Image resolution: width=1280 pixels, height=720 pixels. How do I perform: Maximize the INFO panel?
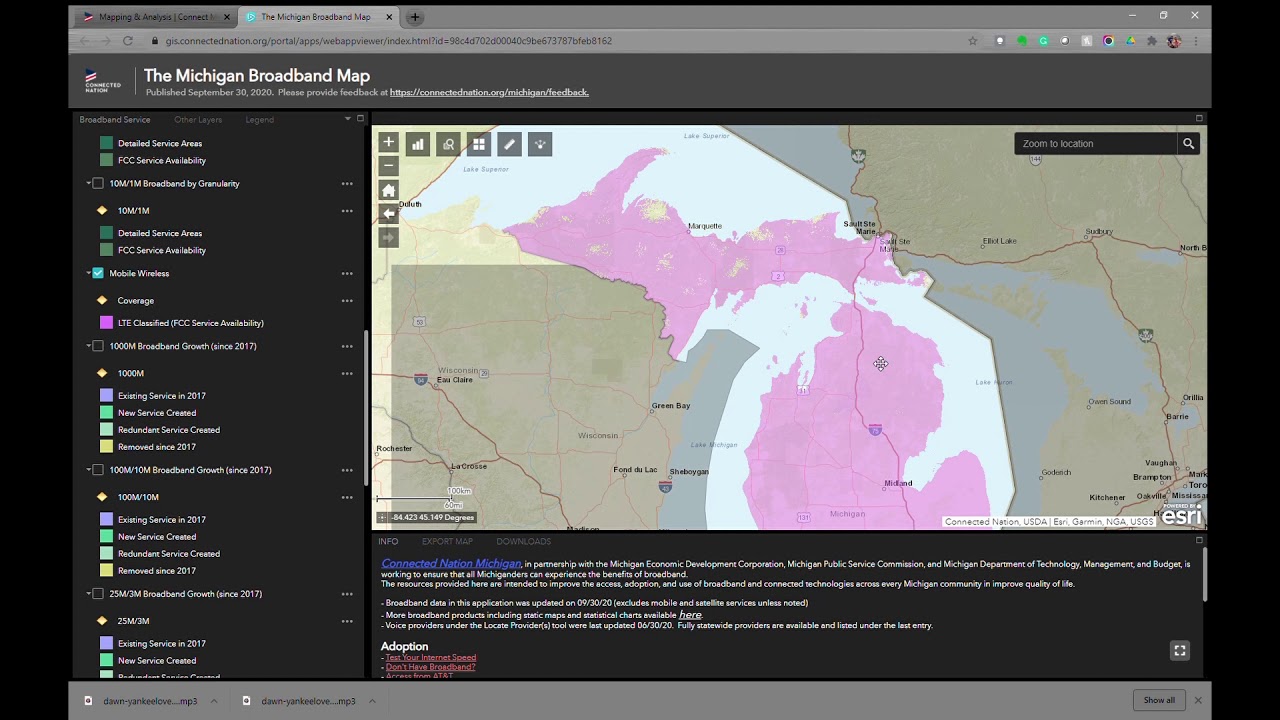click(1199, 540)
